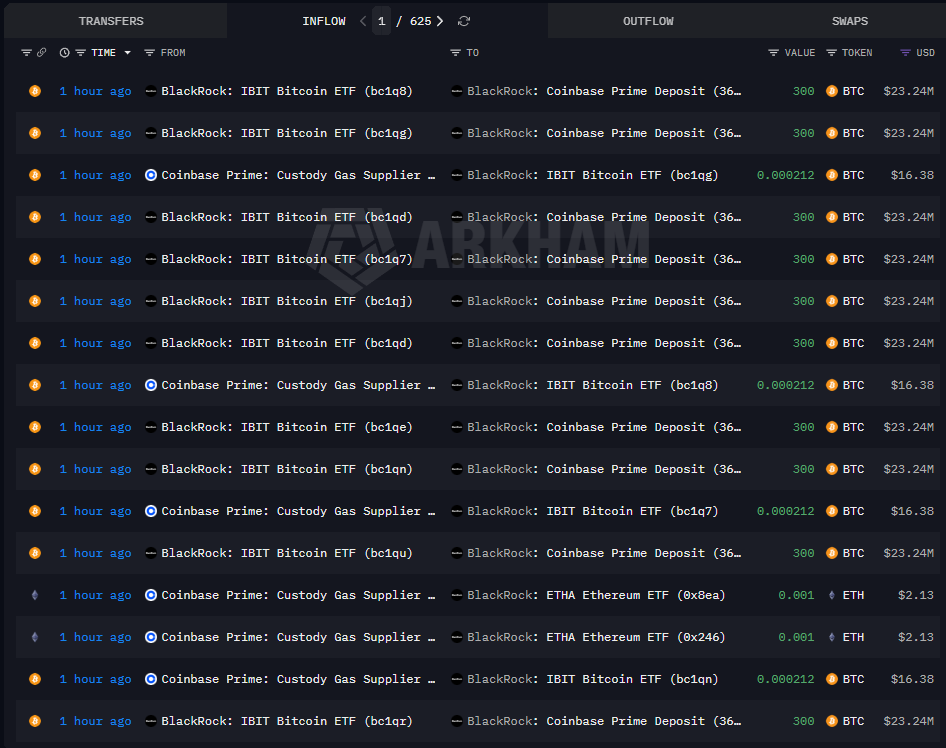Open recipient BlackRock IBIT Bitcoin ETF (bc1q7)
The image size is (946, 748).
click(x=592, y=511)
